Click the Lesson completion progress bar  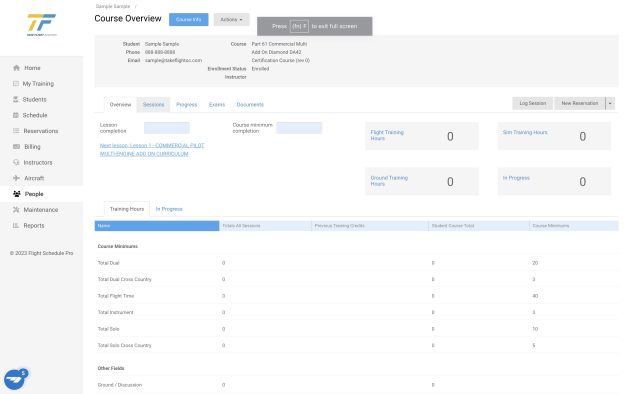click(167, 128)
